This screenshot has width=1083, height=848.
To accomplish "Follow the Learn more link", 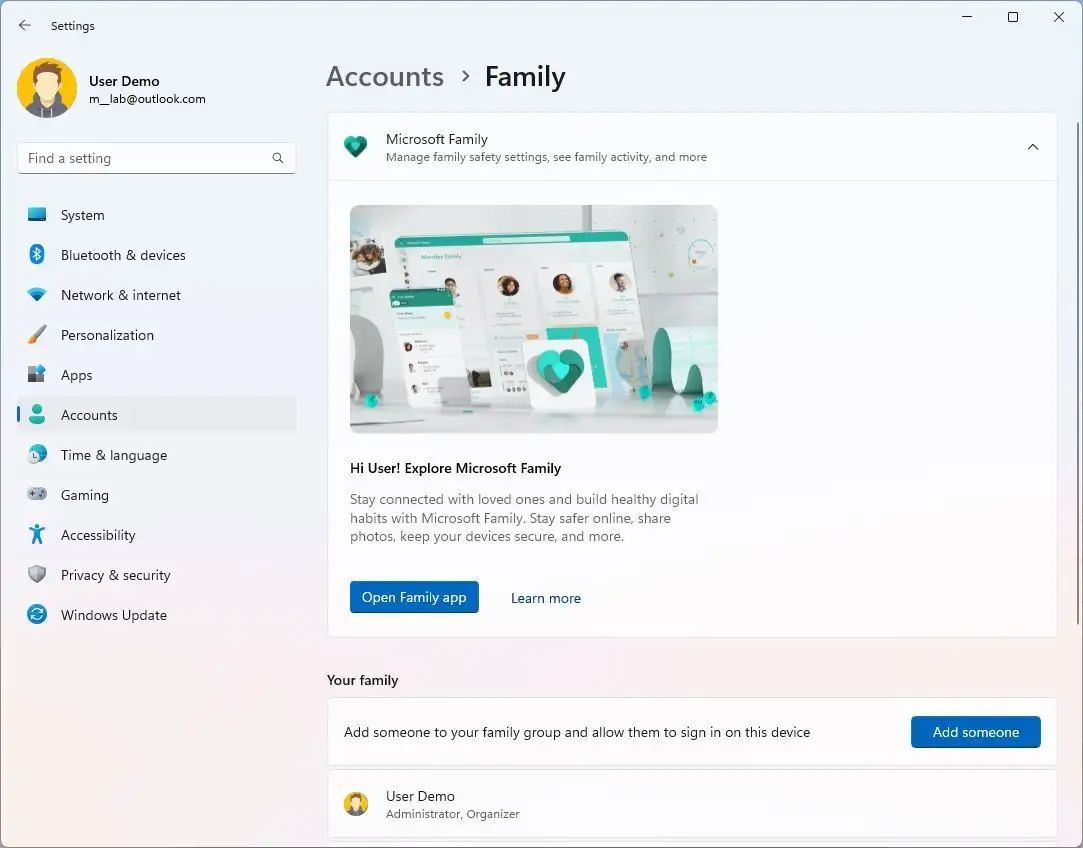I will pyautogui.click(x=545, y=598).
